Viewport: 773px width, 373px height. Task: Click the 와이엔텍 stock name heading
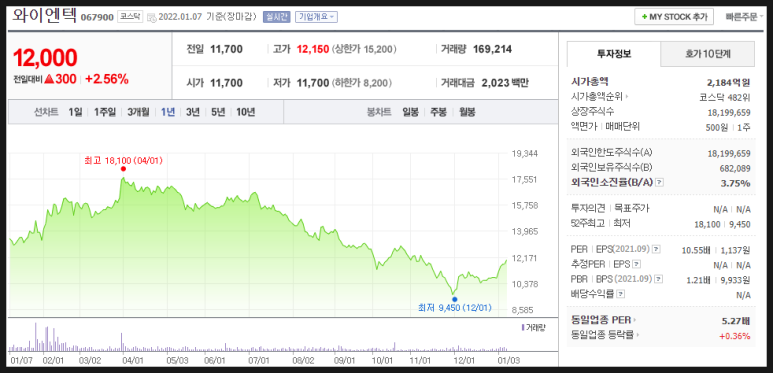45,15
